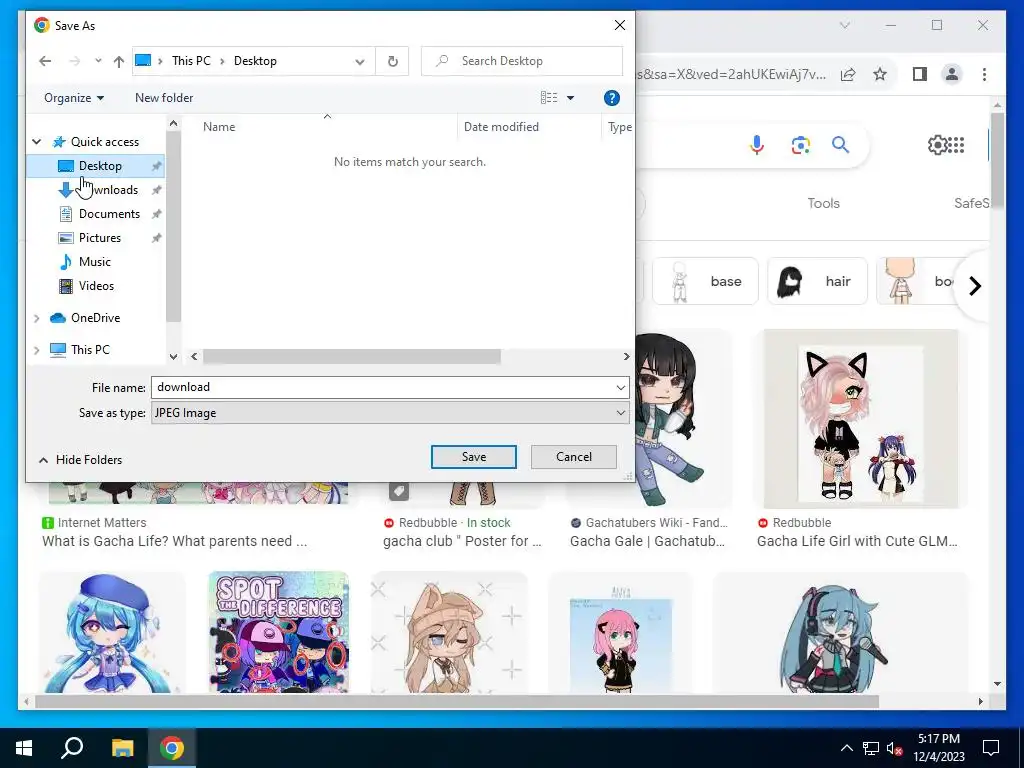Select Music in navigation pane
Image resolution: width=1024 pixels, height=768 pixels.
click(x=95, y=262)
